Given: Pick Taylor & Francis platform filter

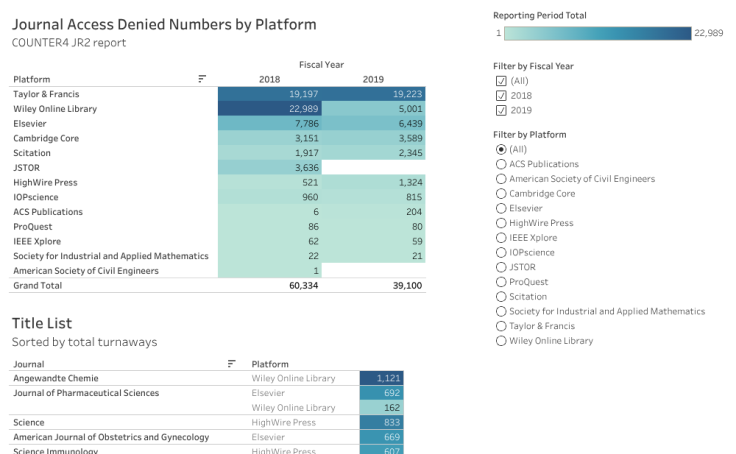Looking at the screenshot, I should [x=501, y=326].
